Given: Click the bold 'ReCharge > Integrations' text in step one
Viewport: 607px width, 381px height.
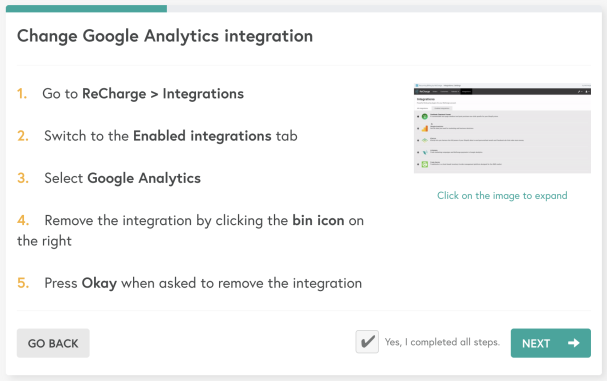Looking at the screenshot, I should click(x=163, y=94).
